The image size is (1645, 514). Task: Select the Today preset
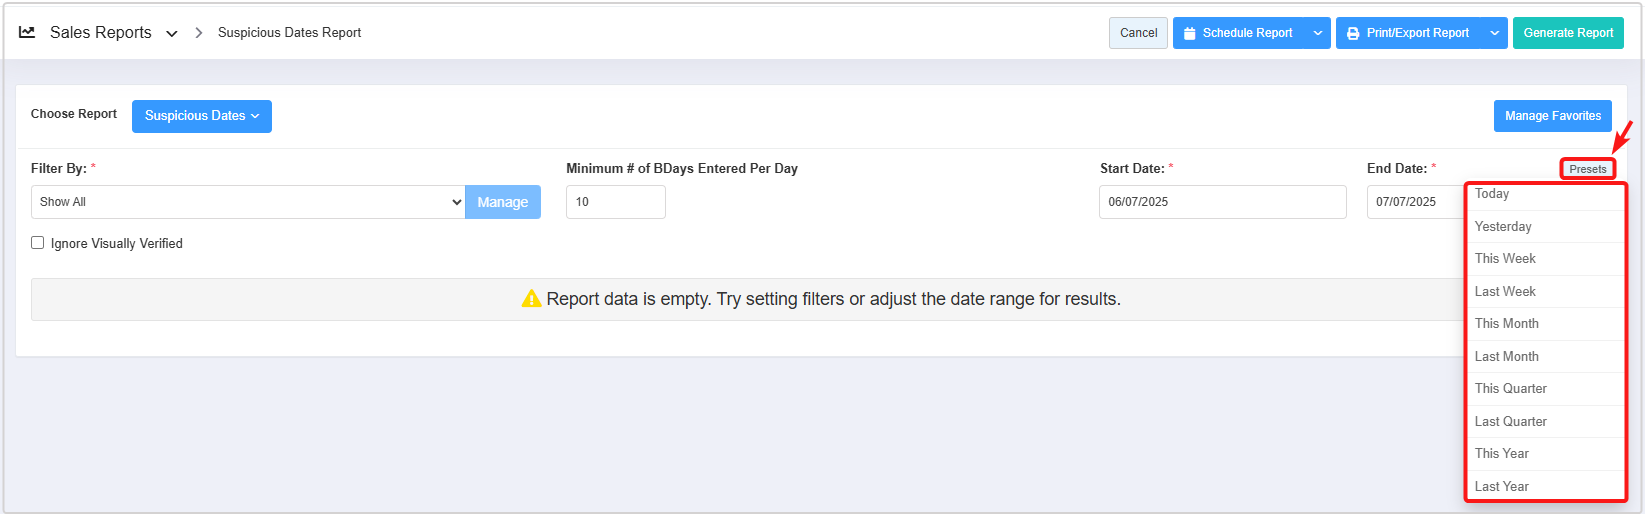(x=1492, y=194)
